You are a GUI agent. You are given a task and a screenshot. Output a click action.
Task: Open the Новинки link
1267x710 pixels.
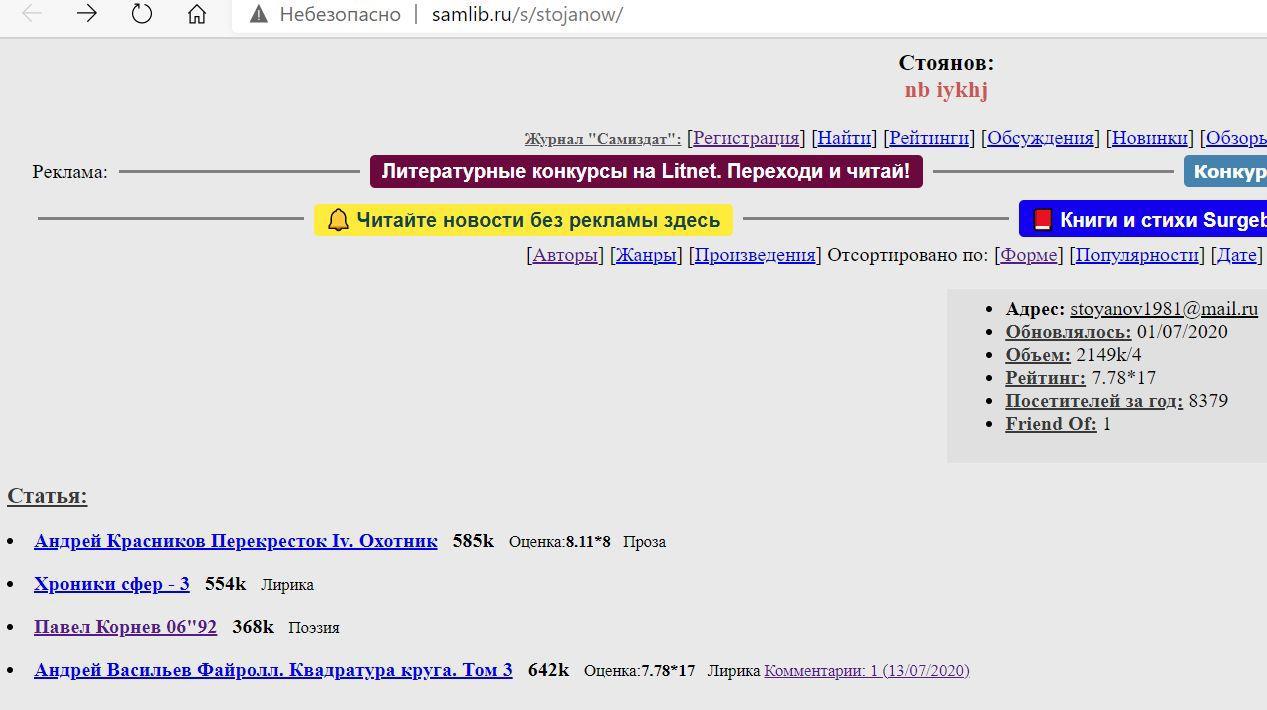(x=1149, y=138)
